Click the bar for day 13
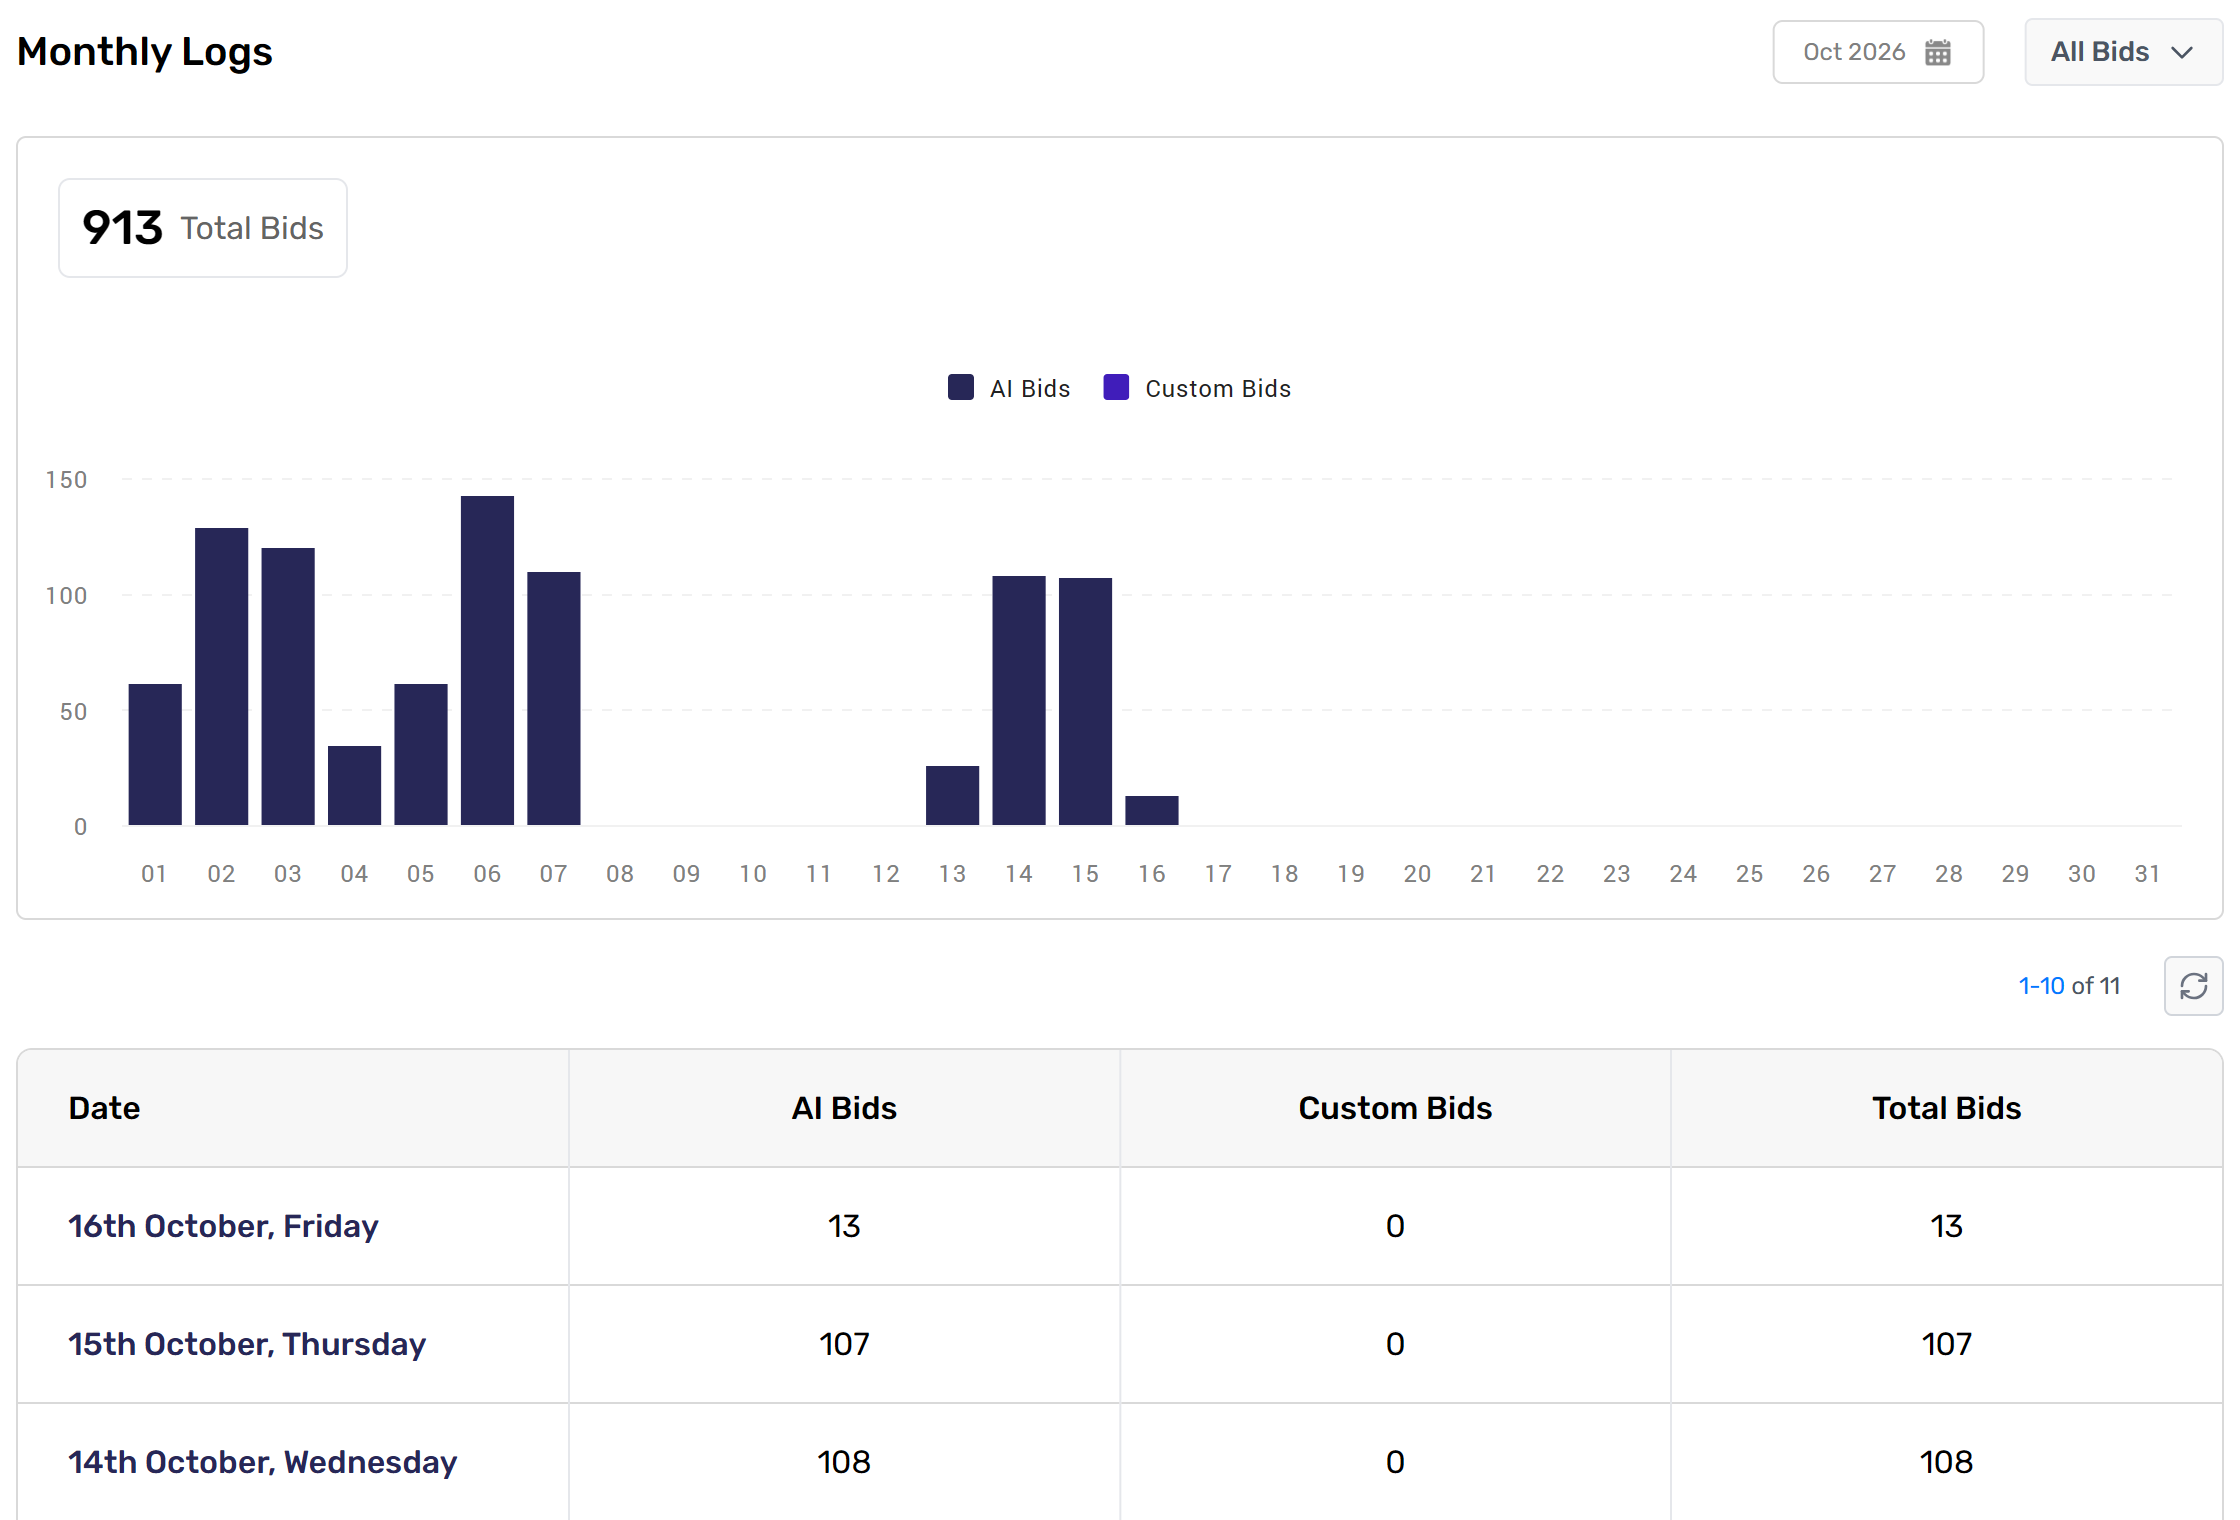The height and width of the screenshot is (1520, 2240). [x=952, y=795]
